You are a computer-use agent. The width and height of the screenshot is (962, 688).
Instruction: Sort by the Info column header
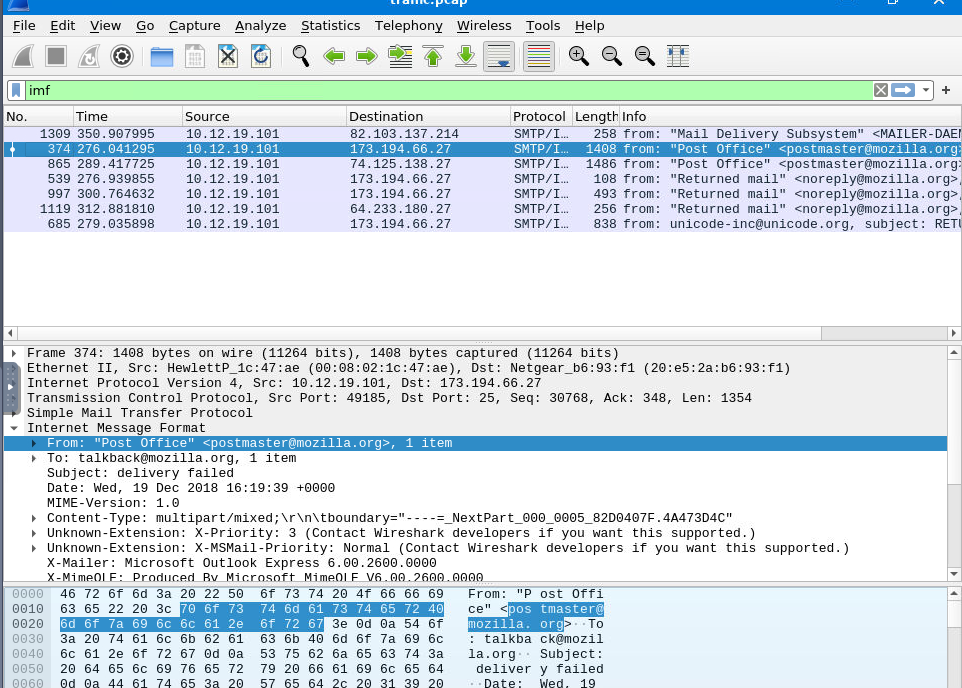coord(790,117)
